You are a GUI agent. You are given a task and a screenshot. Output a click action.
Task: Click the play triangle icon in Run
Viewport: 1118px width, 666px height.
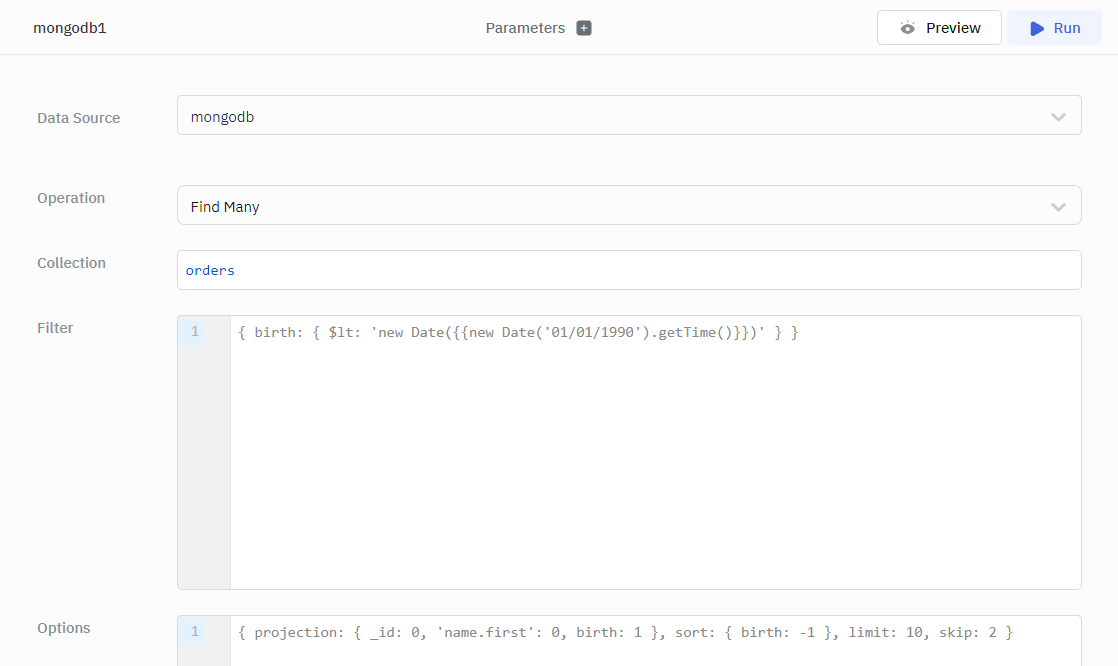click(x=1037, y=28)
